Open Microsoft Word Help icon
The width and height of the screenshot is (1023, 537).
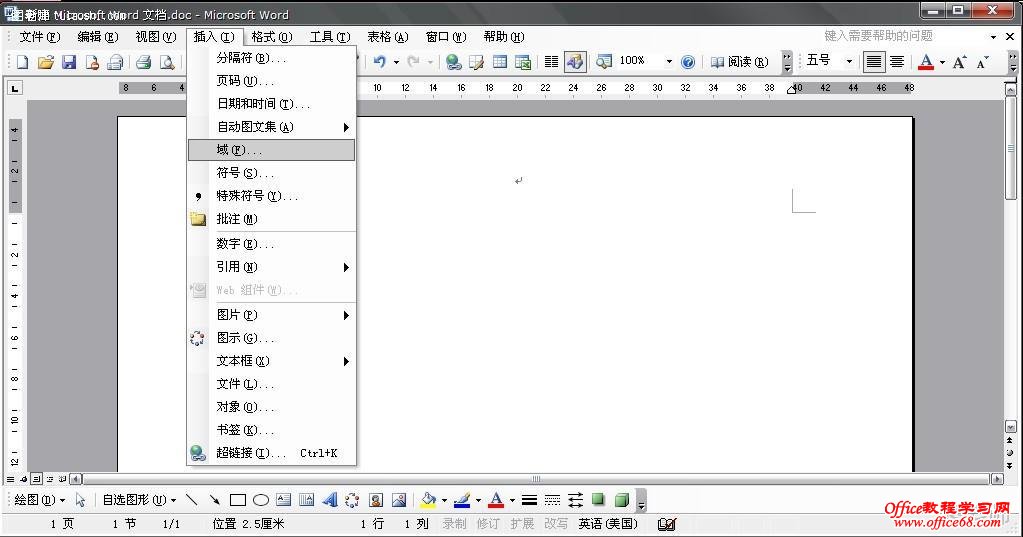point(688,62)
